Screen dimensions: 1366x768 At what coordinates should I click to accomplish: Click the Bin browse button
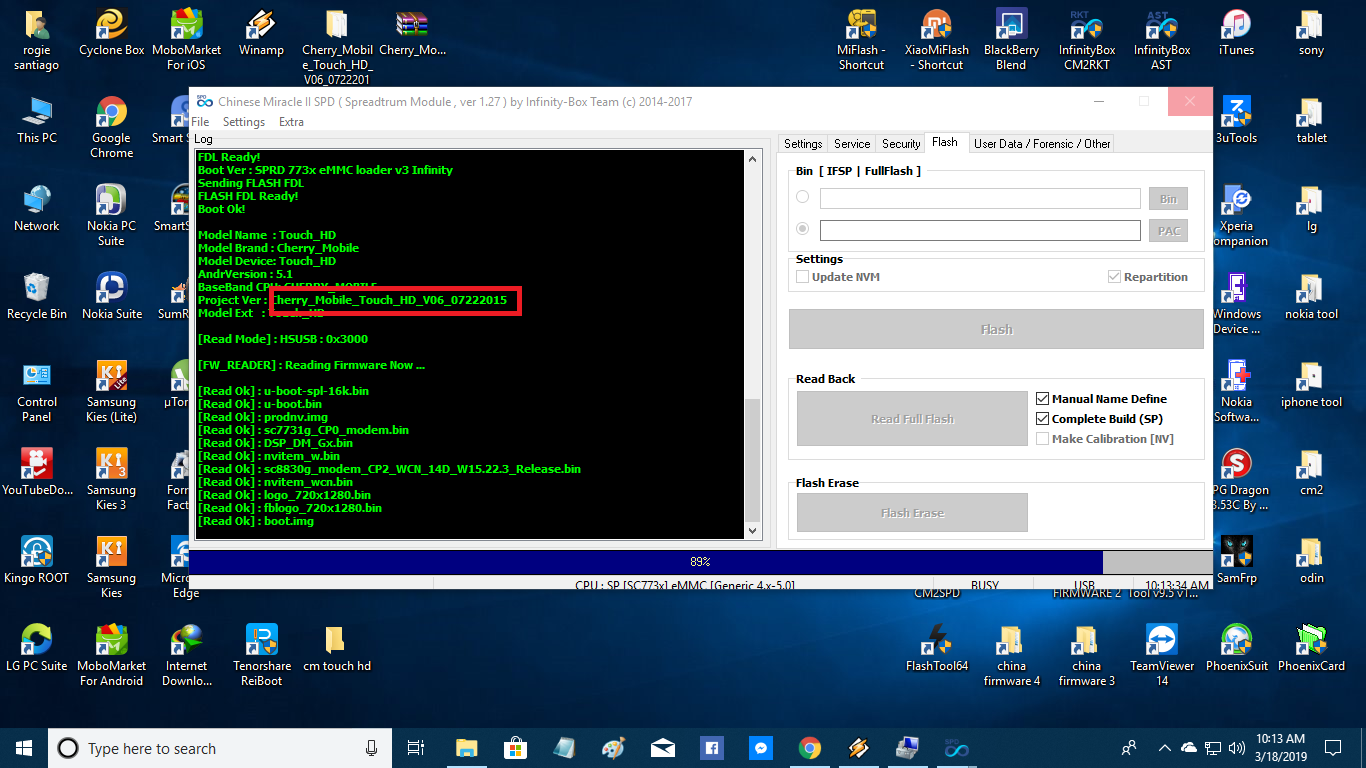[1168, 199]
